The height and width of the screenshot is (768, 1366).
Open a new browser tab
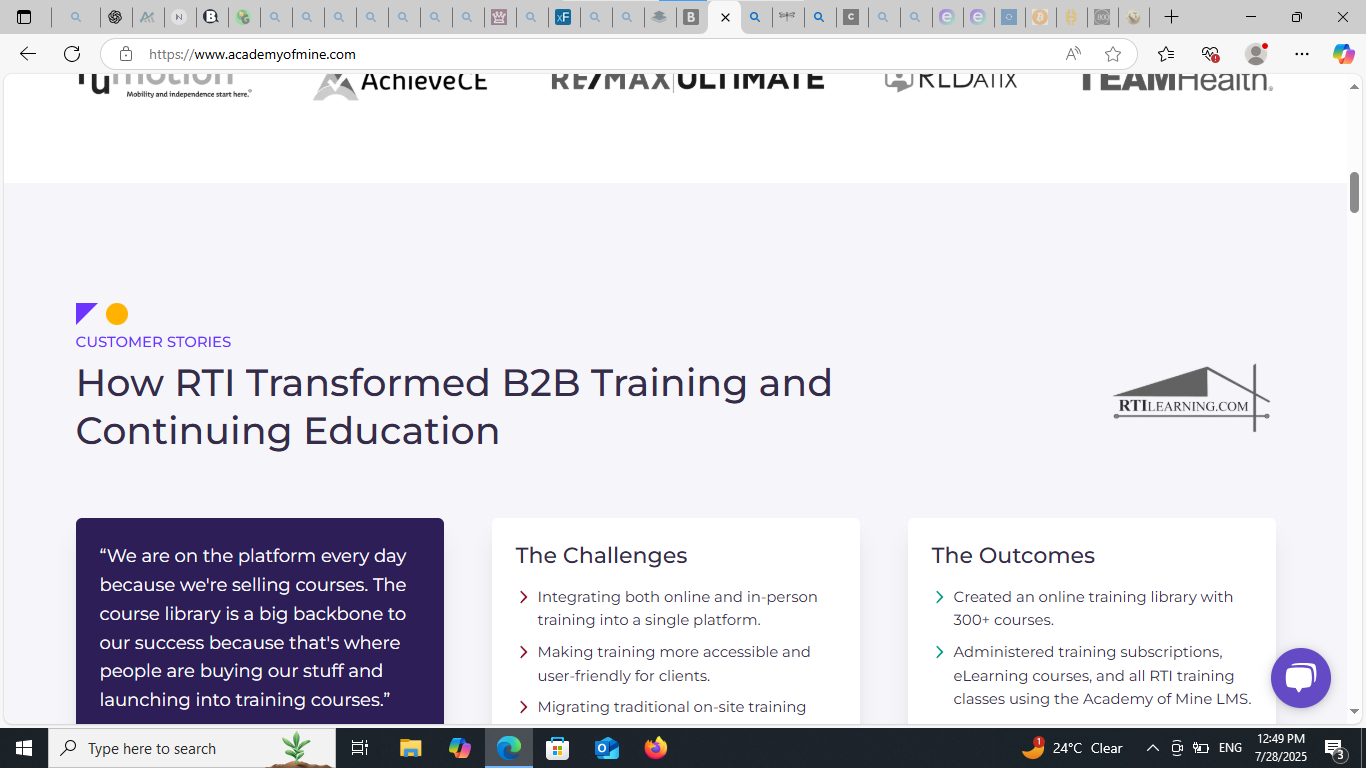pos(1171,17)
